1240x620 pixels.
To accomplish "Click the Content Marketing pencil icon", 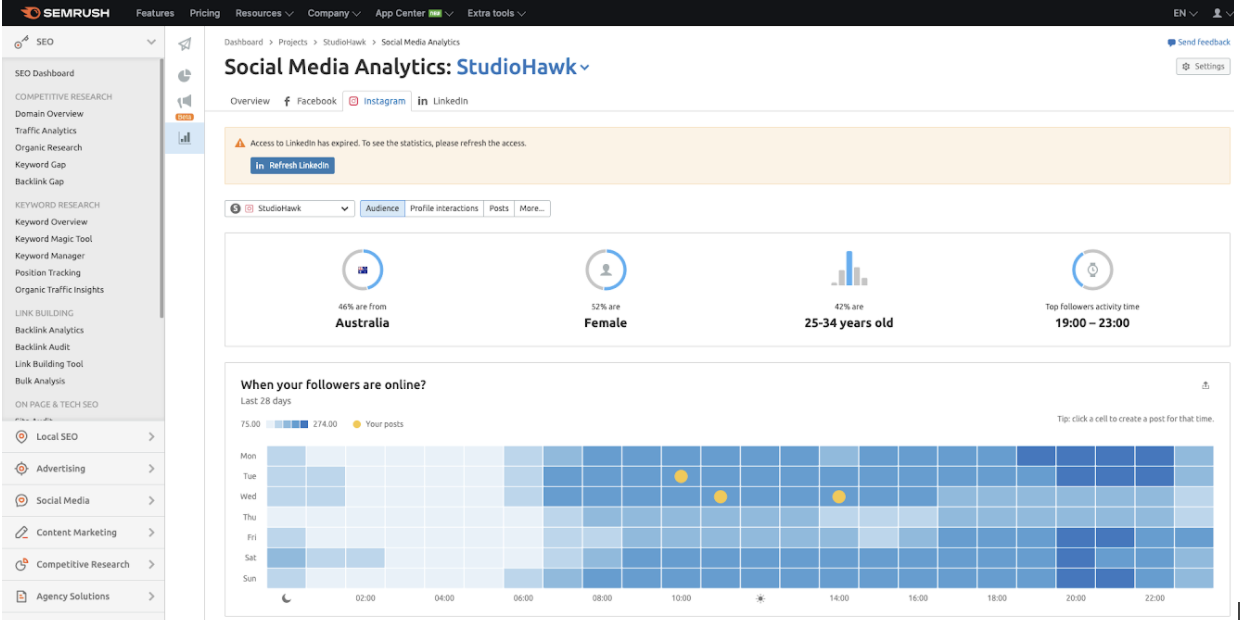I will point(22,533).
